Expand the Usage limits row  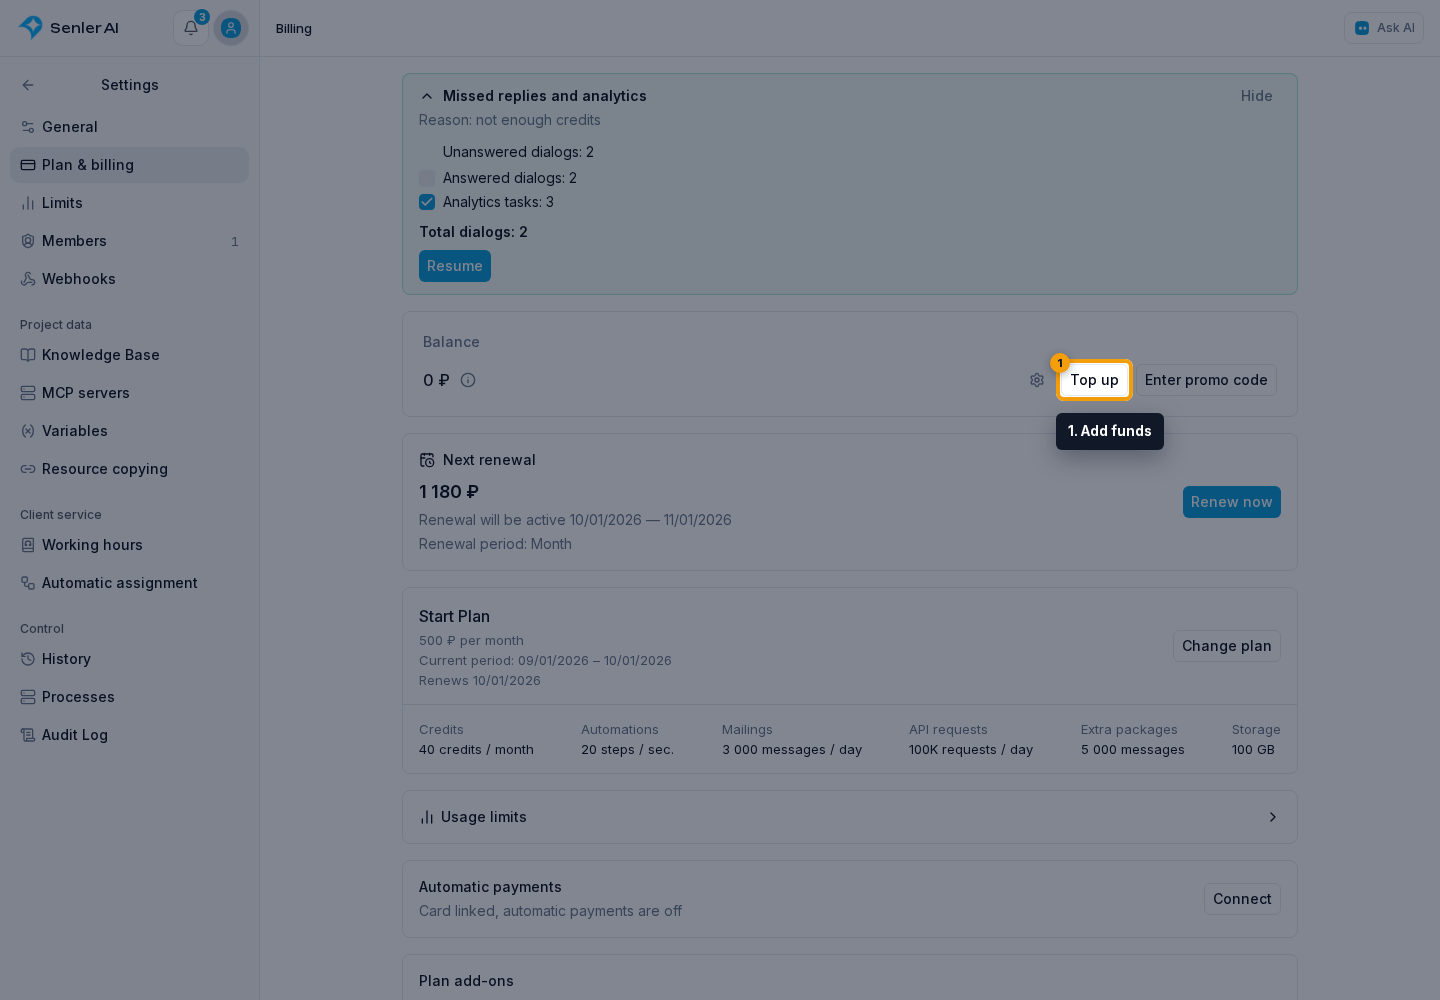coord(849,817)
